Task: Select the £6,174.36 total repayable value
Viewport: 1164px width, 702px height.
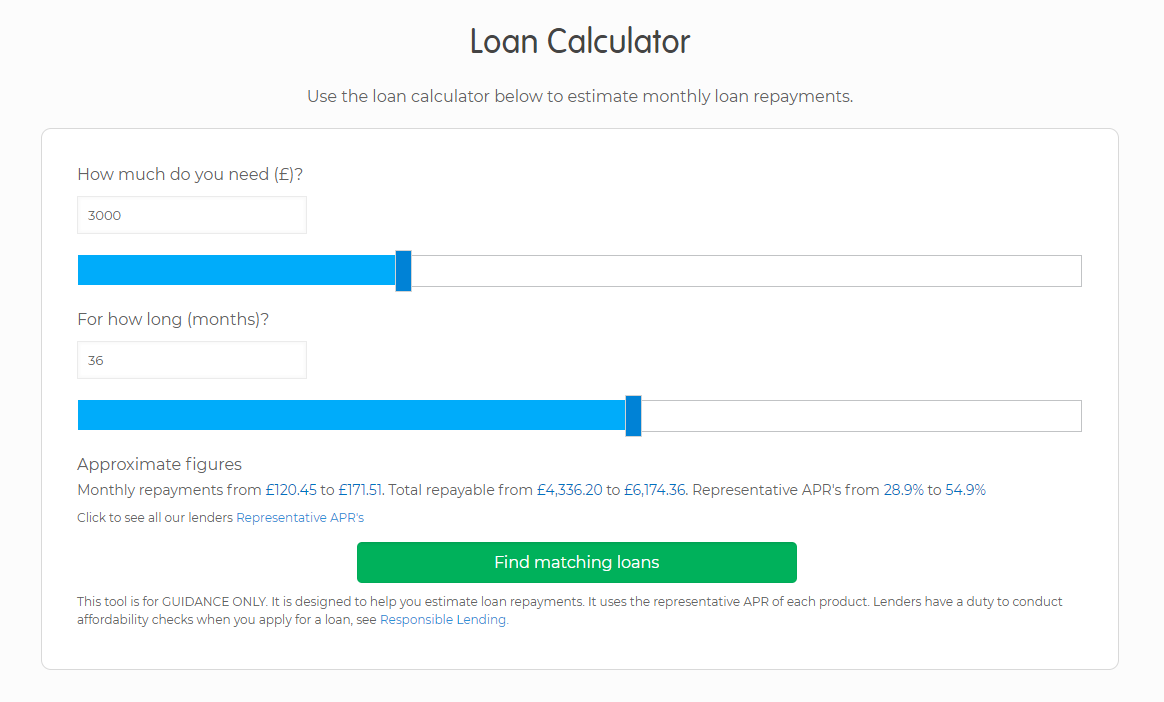Action: click(x=655, y=490)
